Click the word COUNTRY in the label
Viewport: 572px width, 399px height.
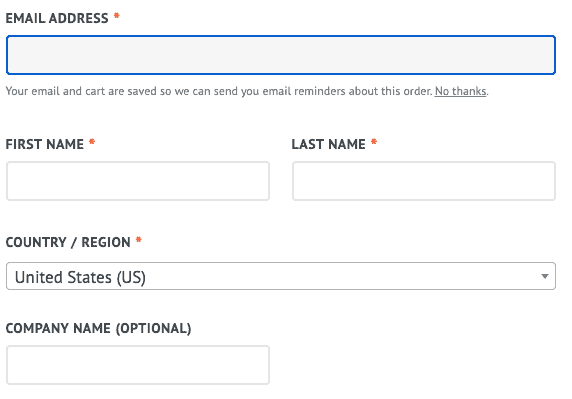pyautogui.click(x=36, y=242)
